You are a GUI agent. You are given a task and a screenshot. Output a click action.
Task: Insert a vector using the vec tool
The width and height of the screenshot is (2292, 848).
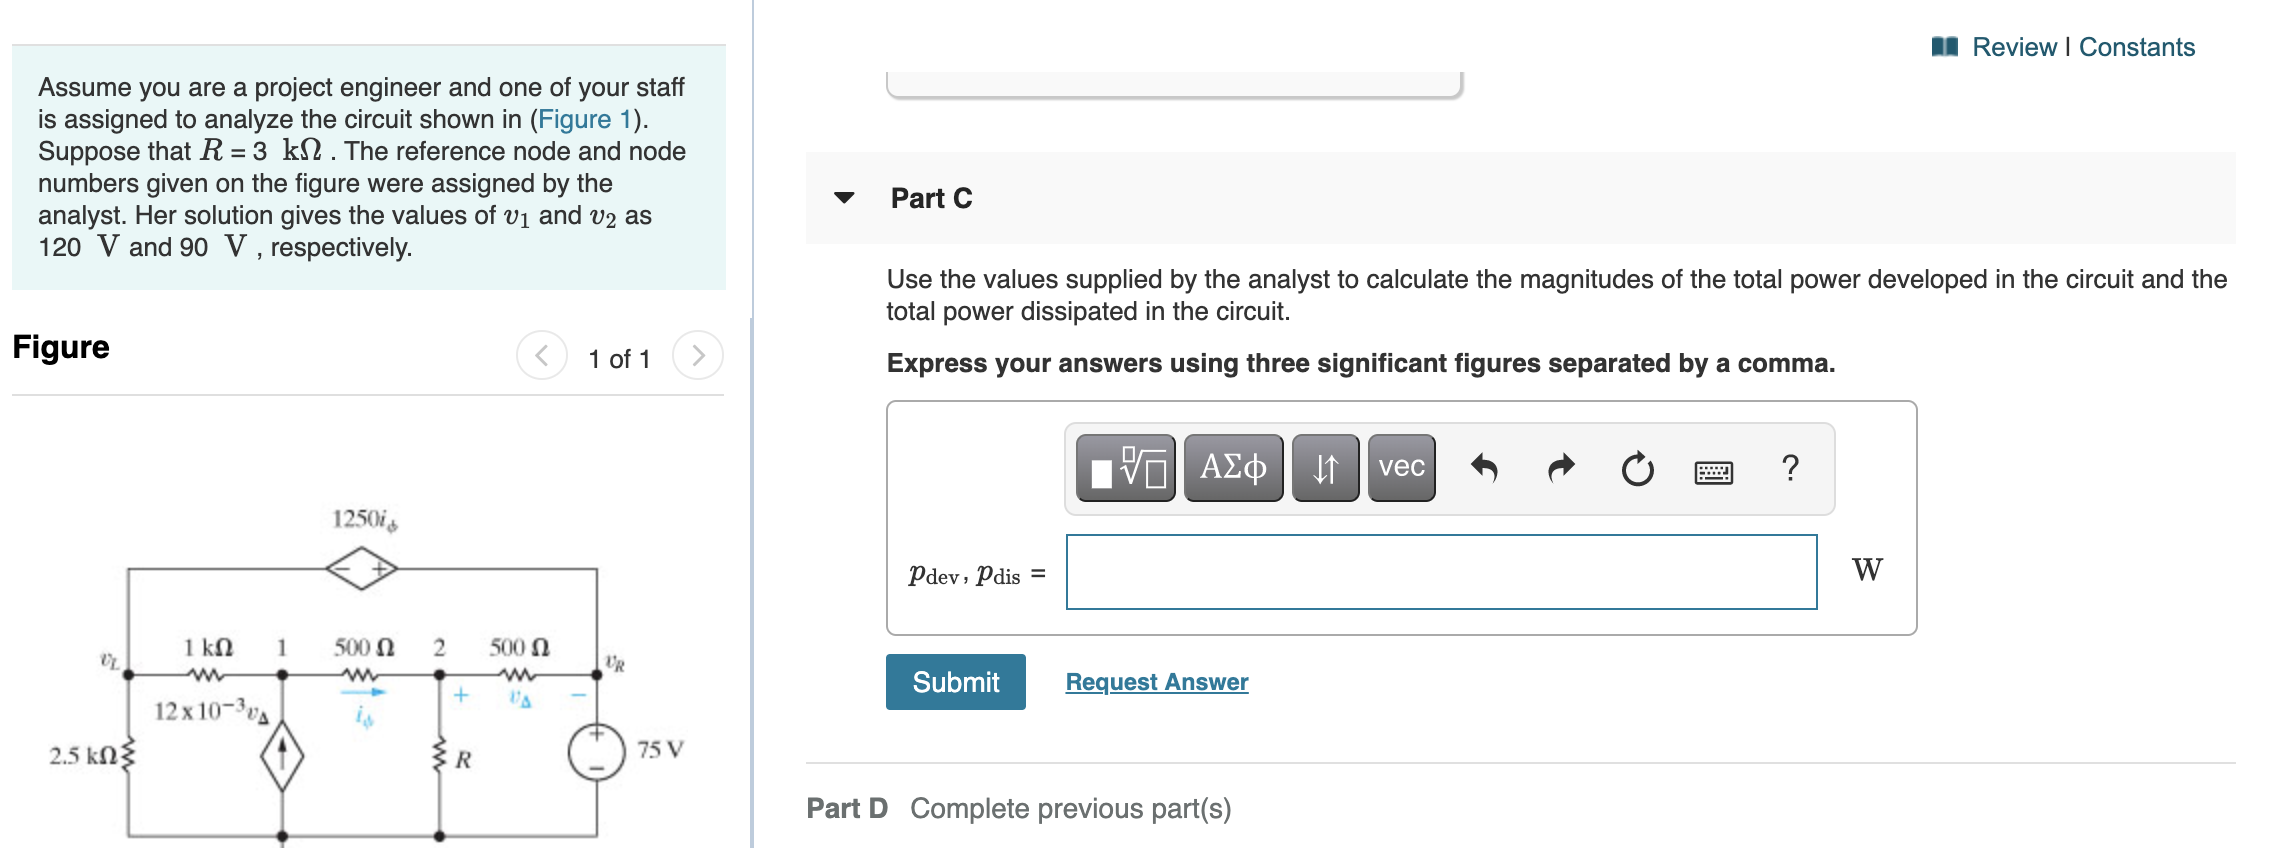coord(1399,466)
